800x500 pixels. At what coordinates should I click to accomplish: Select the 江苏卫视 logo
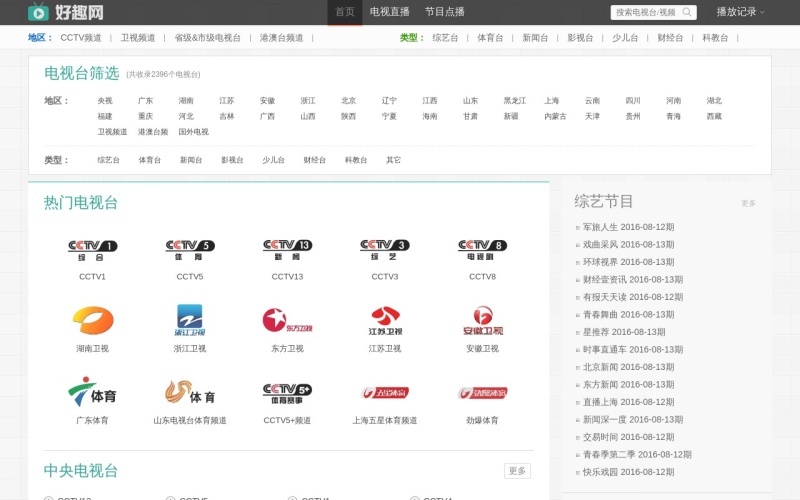pyautogui.click(x=385, y=320)
